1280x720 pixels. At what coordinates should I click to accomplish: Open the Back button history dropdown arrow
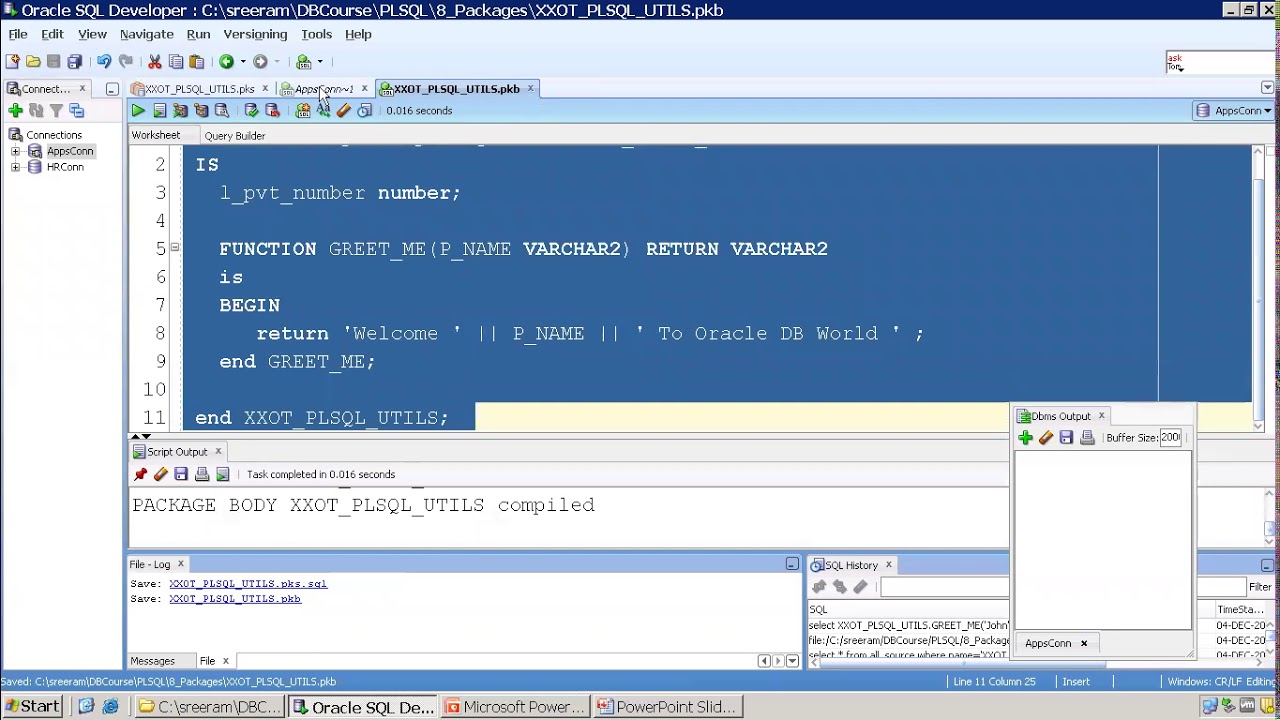[242, 62]
